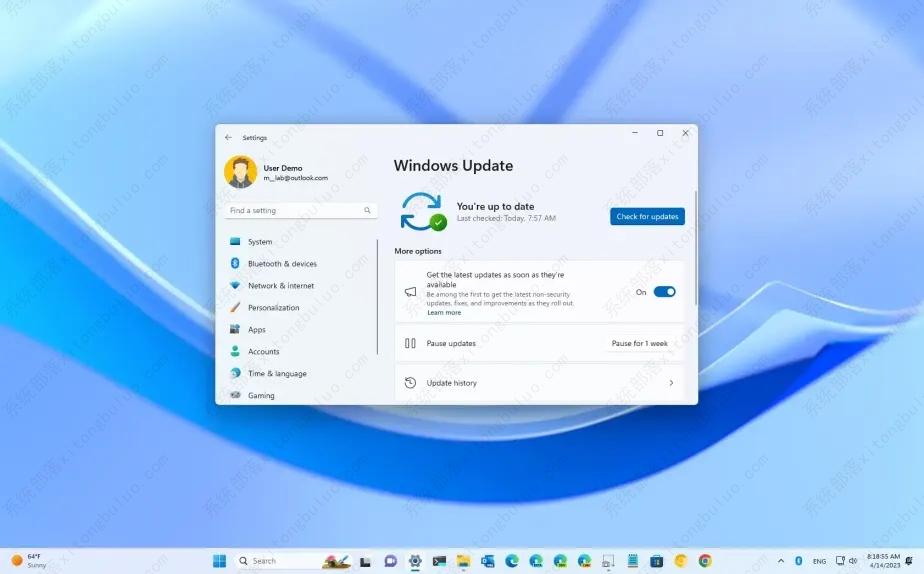This screenshot has height=574, width=924.
Task: Show hidden system tray icons
Action: tap(781, 561)
